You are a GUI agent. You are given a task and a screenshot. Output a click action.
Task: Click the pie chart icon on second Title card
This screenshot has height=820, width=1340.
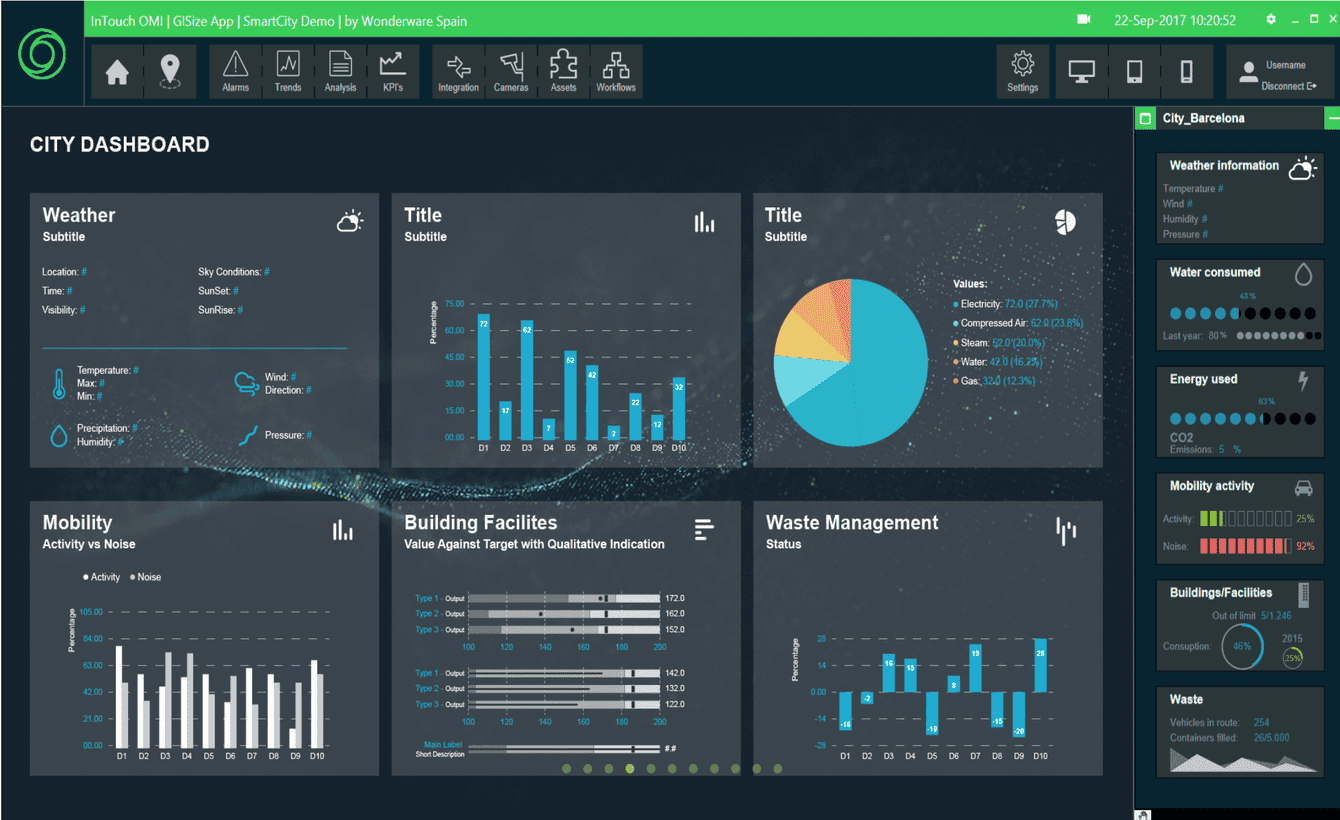(1065, 222)
